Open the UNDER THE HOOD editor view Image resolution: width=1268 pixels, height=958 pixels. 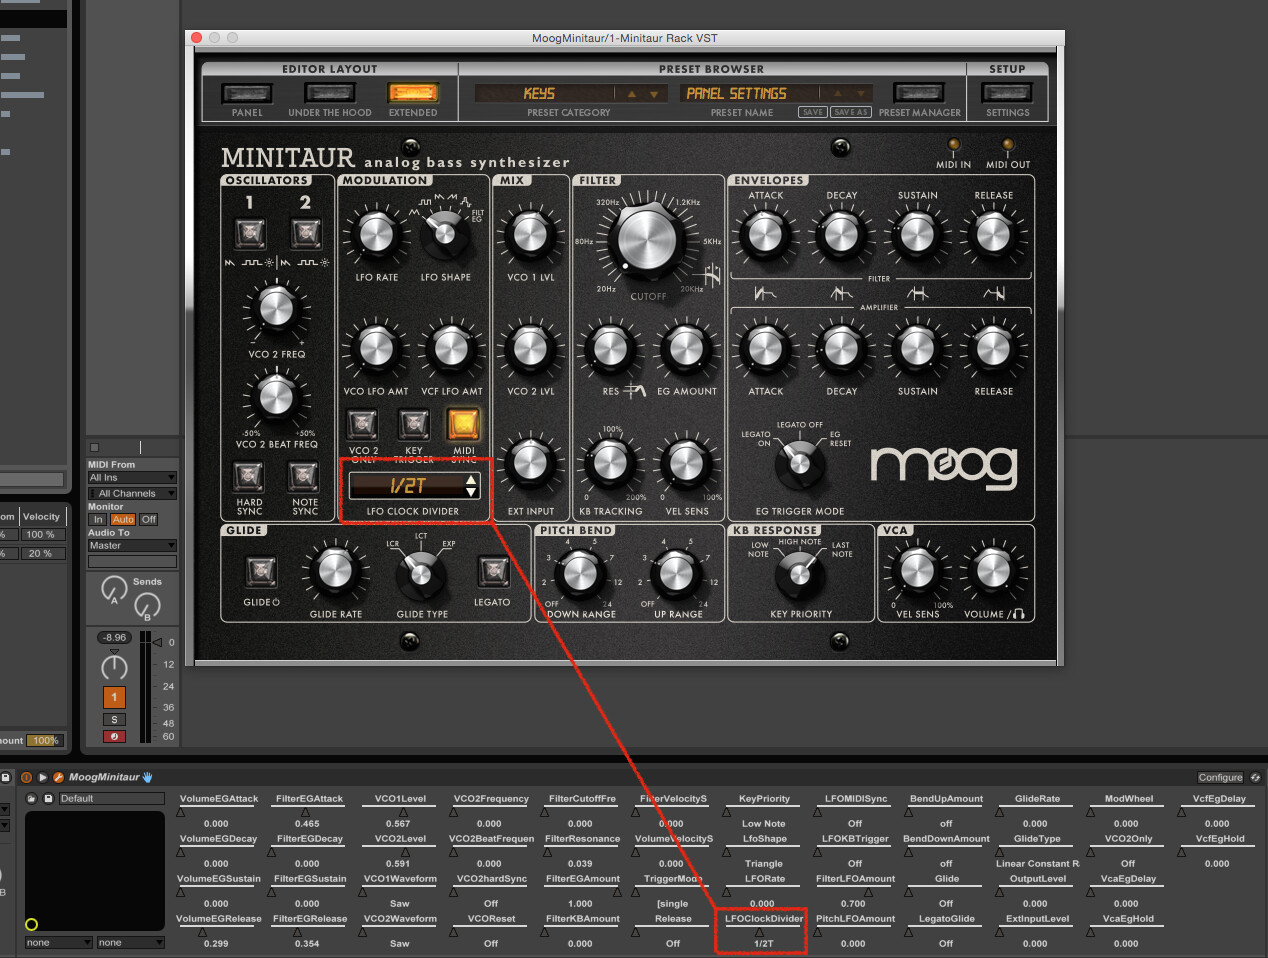point(330,92)
